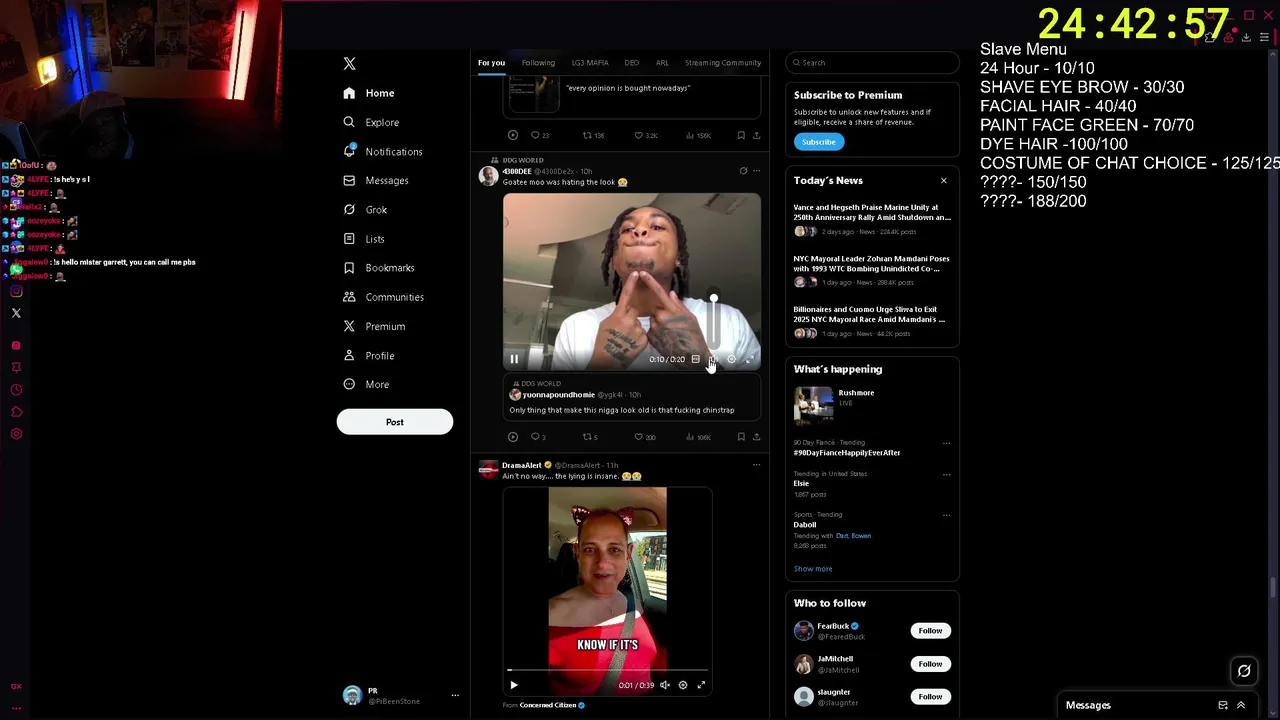Follow FearBuck

(x=930, y=631)
